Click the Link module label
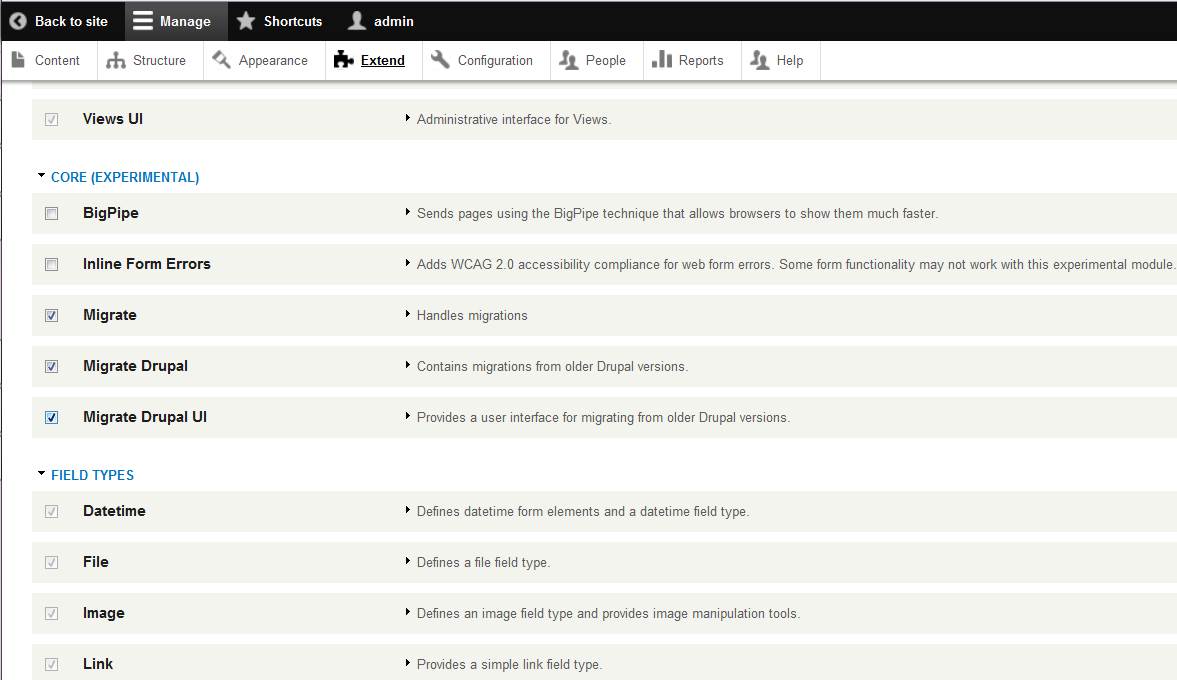This screenshot has height=680, width=1177. click(98, 663)
